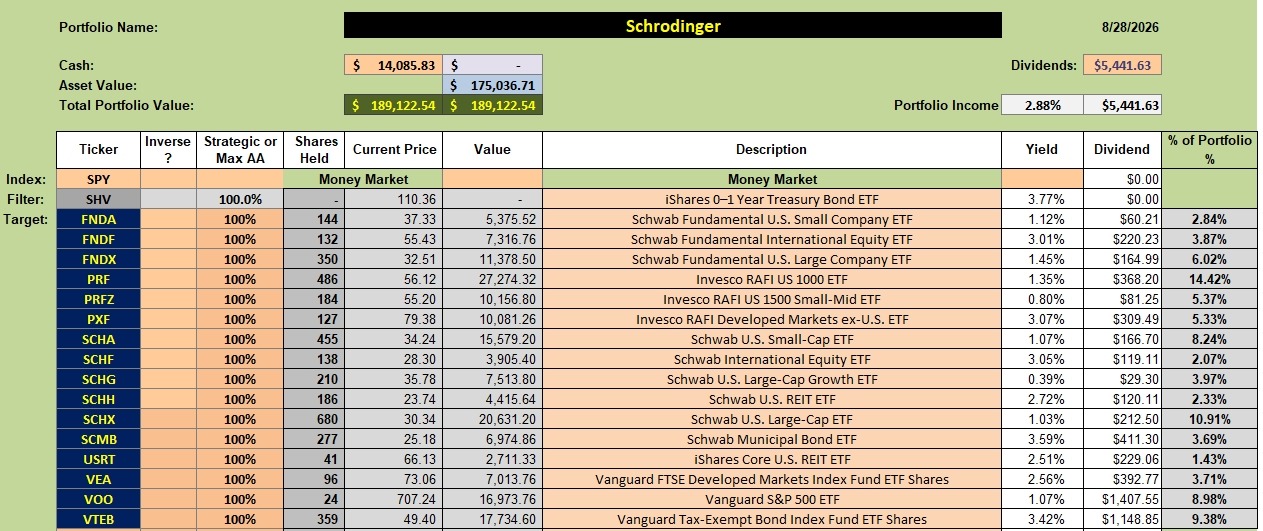The height and width of the screenshot is (531, 1263).
Task: Select the value 27,274.32 cell
Action: point(492,279)
